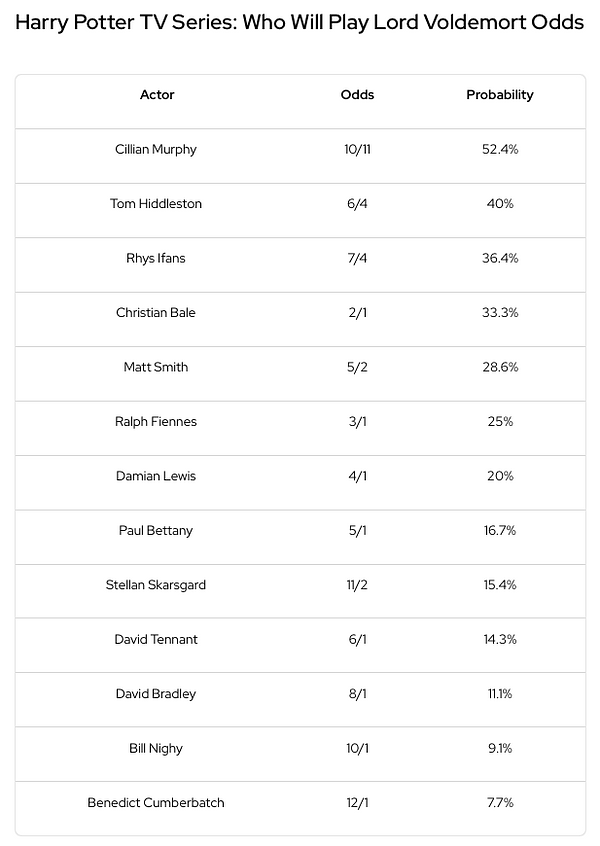The height and width of the screenshot is (846, 600).
Task: Click Stellan Skarsgard's 11/2 odds value
Action: (357, 585)
